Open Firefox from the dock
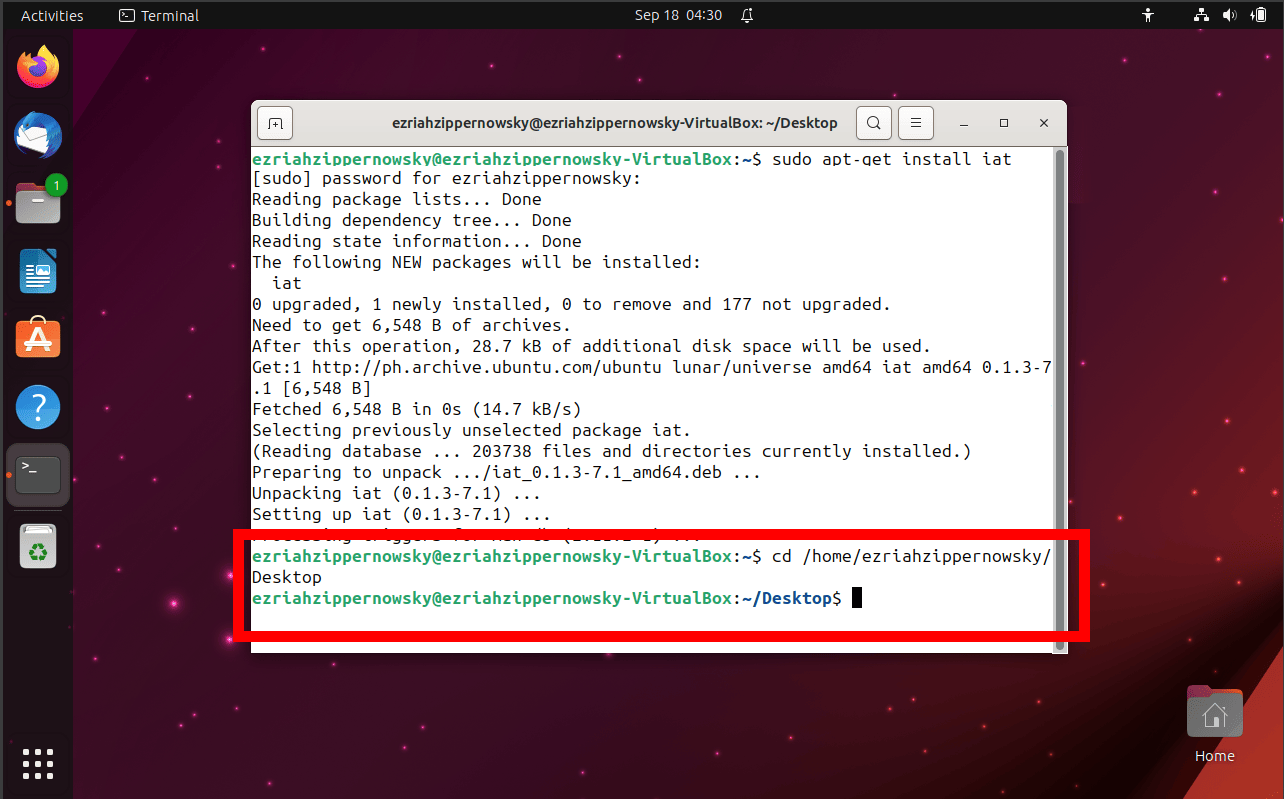The height and width of the screenshot is (799, 1284). 37,65
